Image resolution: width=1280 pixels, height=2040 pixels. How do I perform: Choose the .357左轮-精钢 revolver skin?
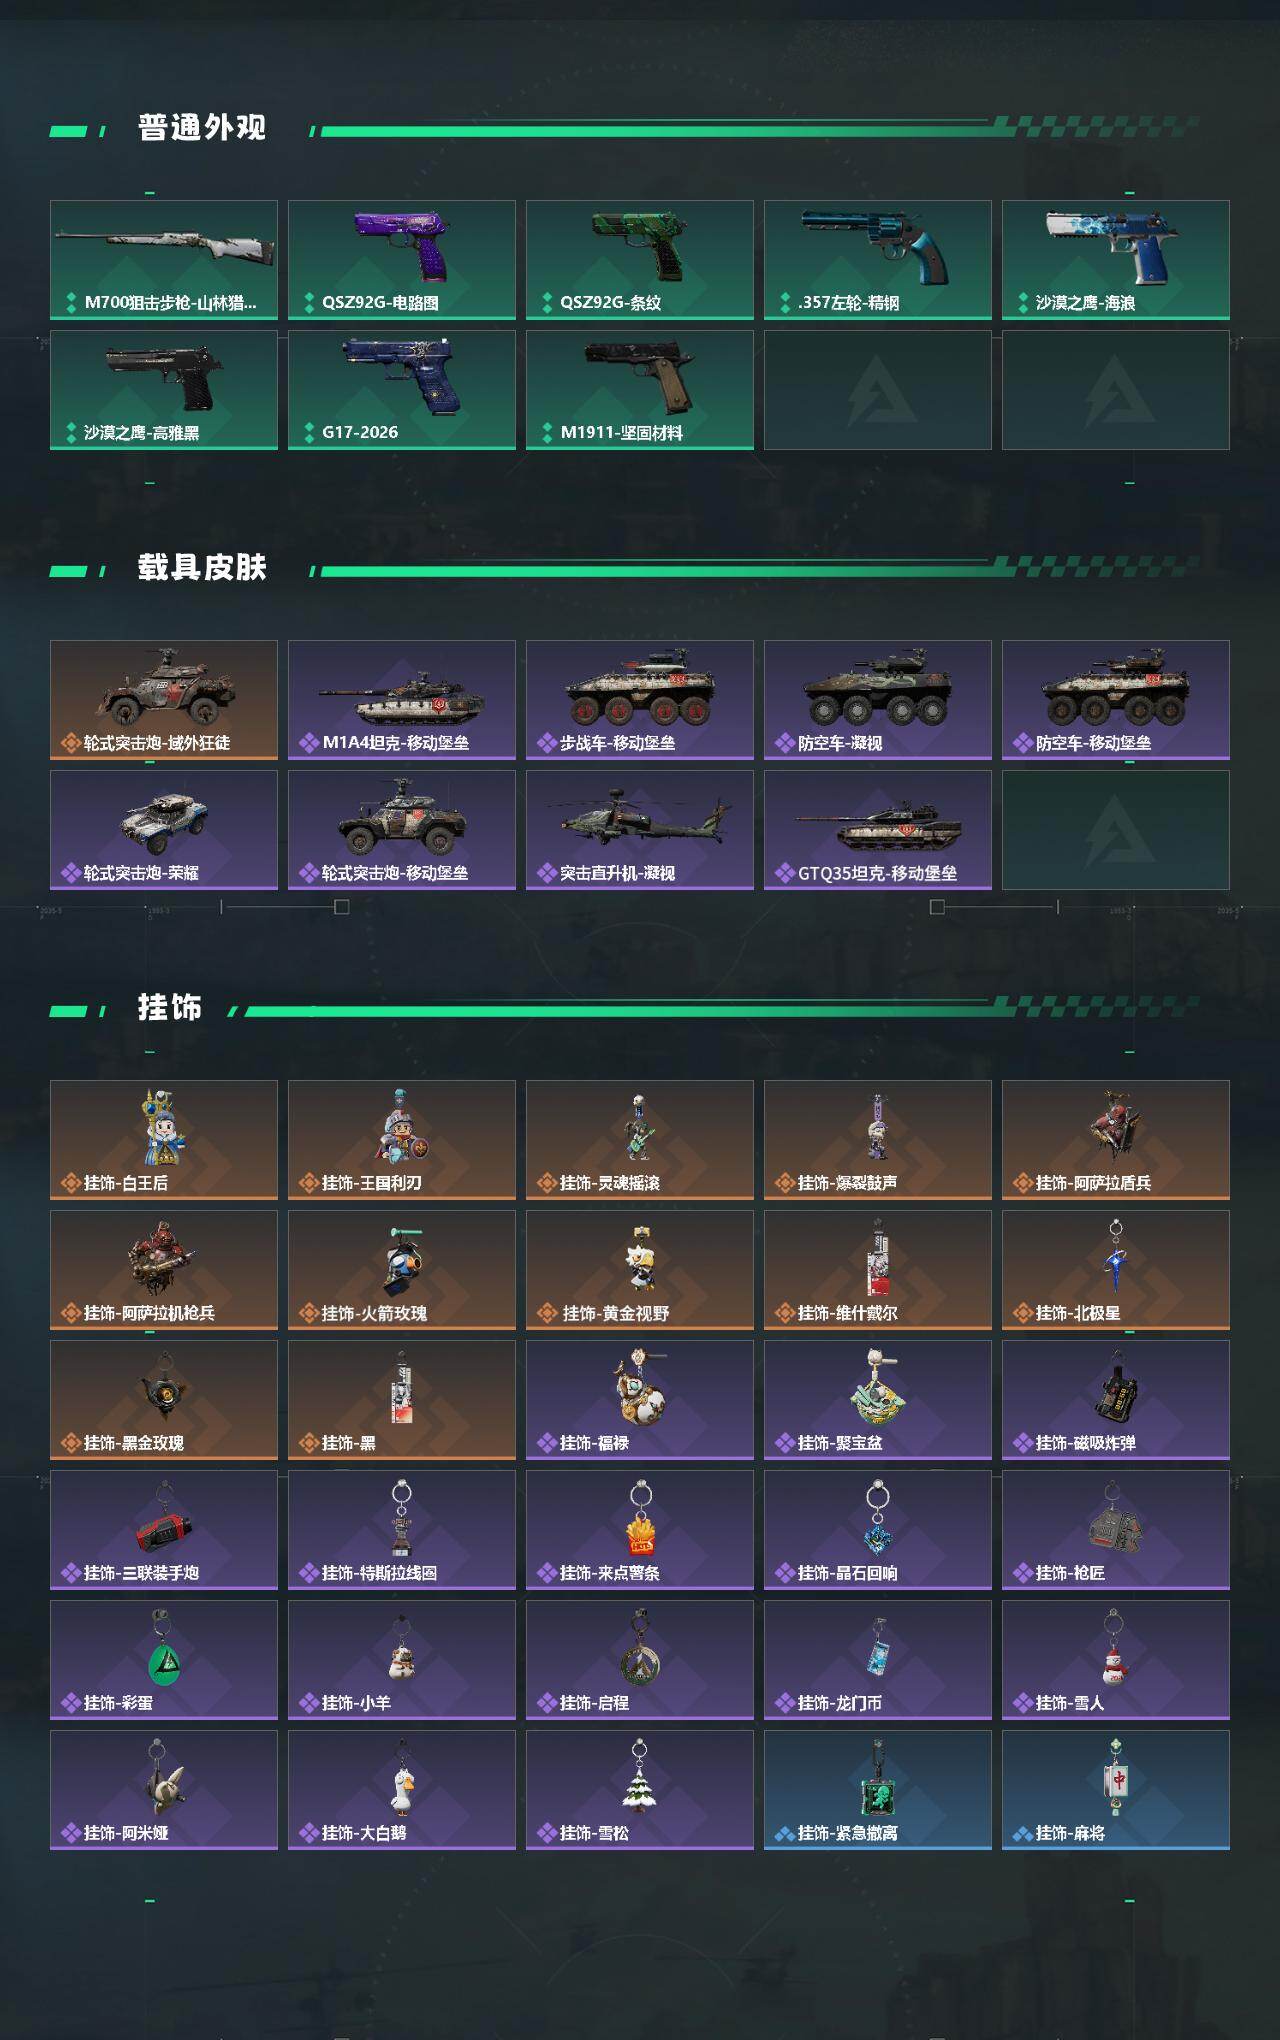878,260
